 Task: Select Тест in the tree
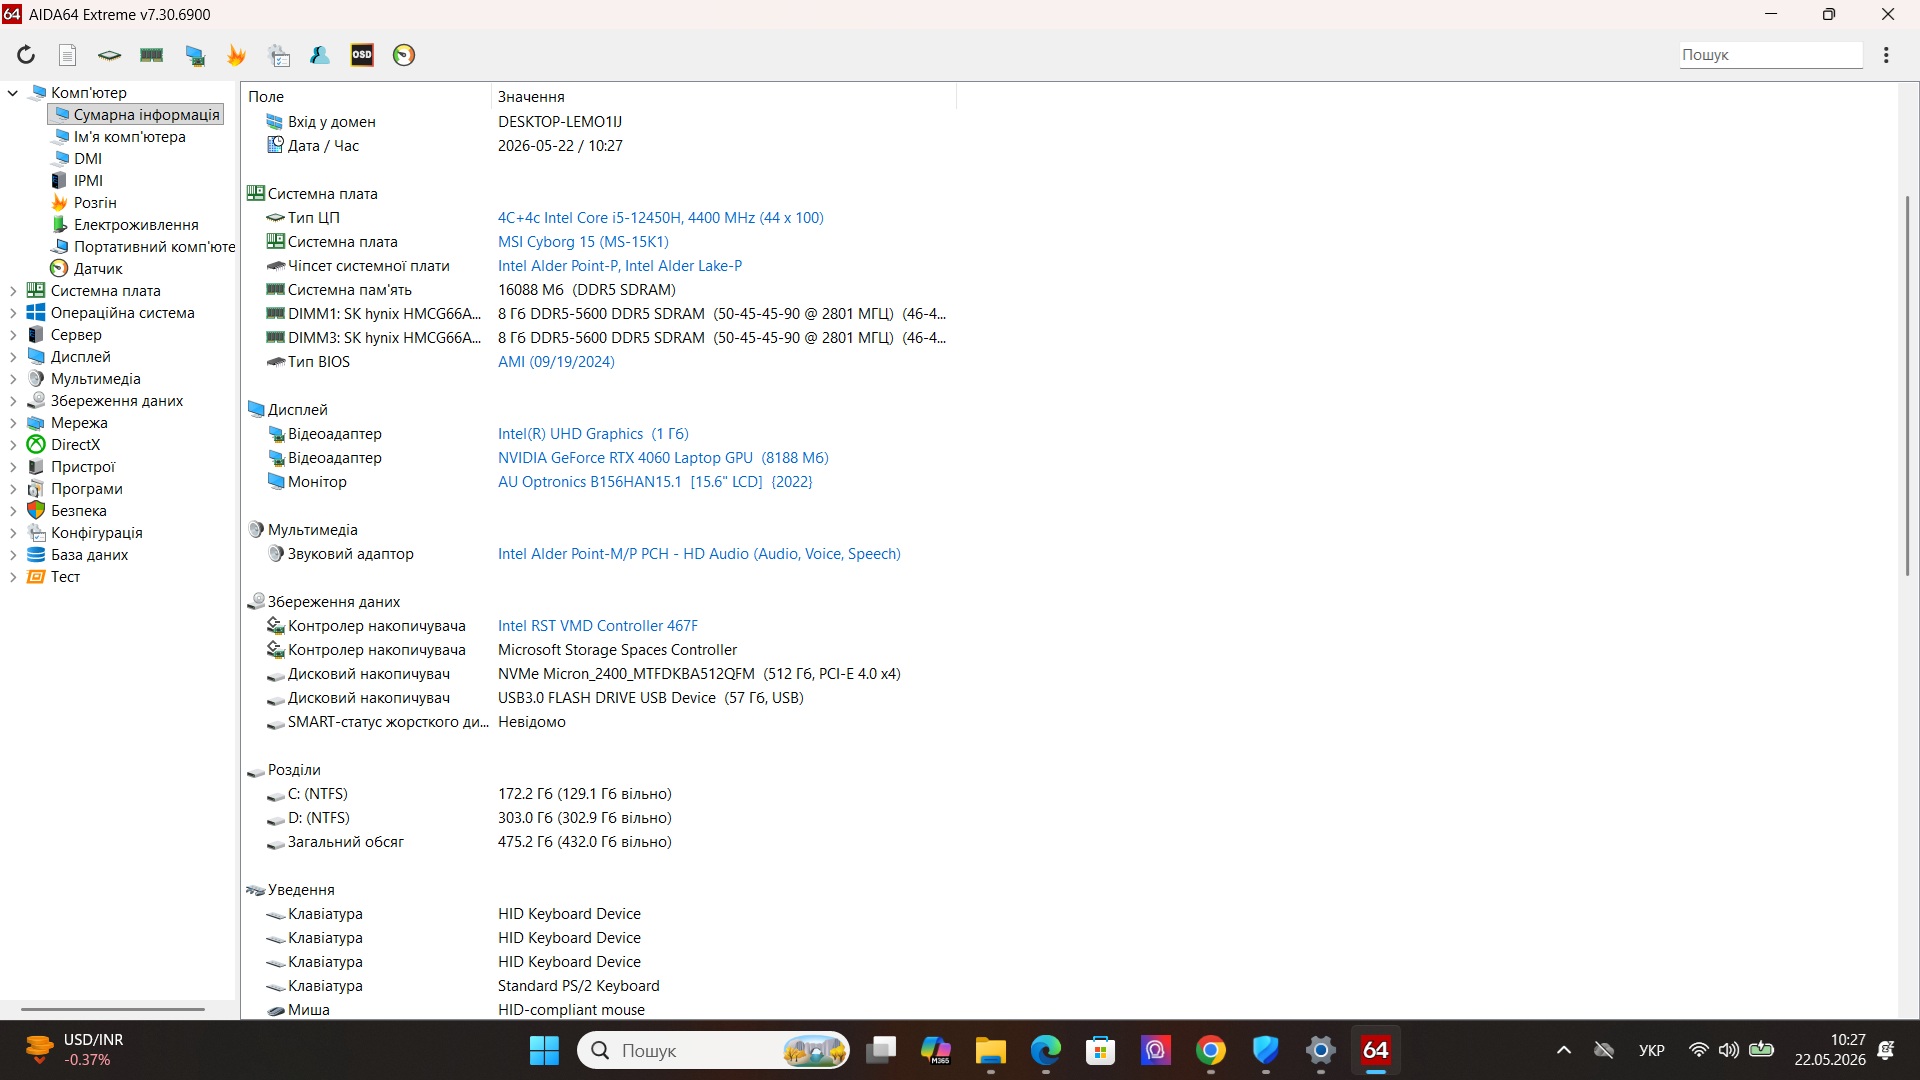tap(65, 577)
